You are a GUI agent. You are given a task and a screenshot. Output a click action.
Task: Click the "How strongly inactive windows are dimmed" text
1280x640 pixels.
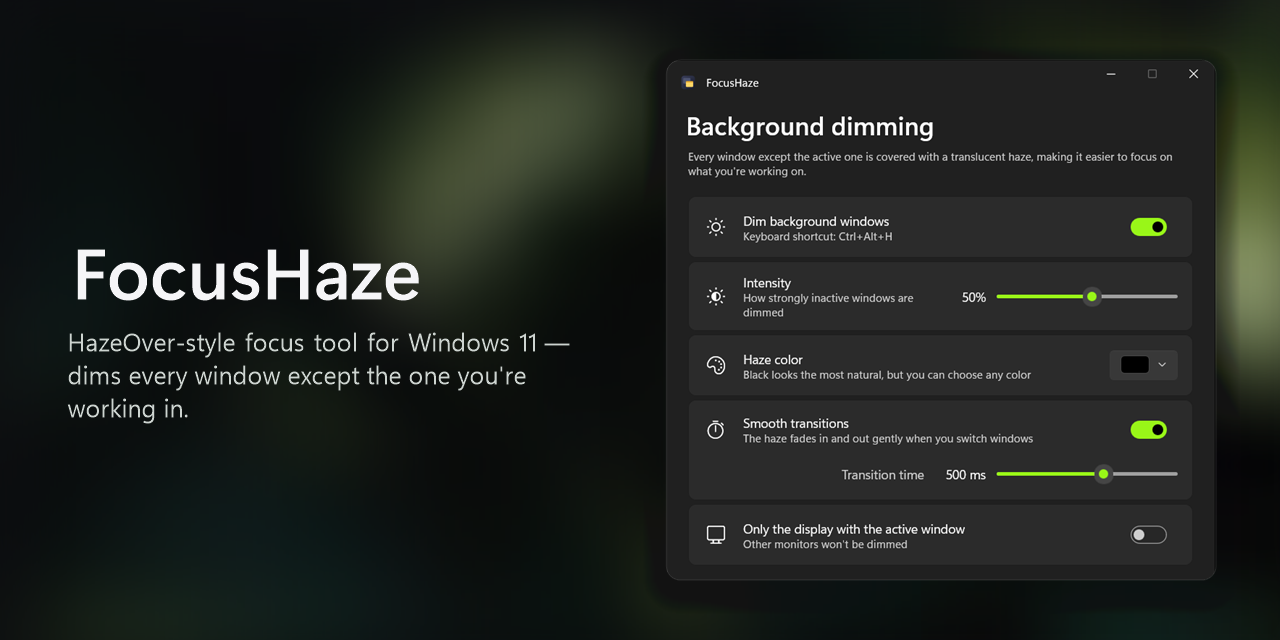click(x=828, y=305)
